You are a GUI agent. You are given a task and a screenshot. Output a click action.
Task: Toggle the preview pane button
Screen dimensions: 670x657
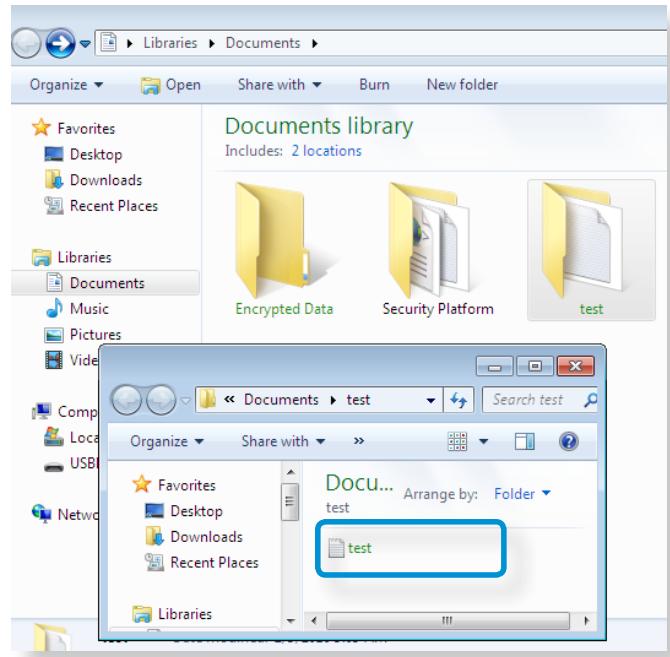tap(525, 441)
